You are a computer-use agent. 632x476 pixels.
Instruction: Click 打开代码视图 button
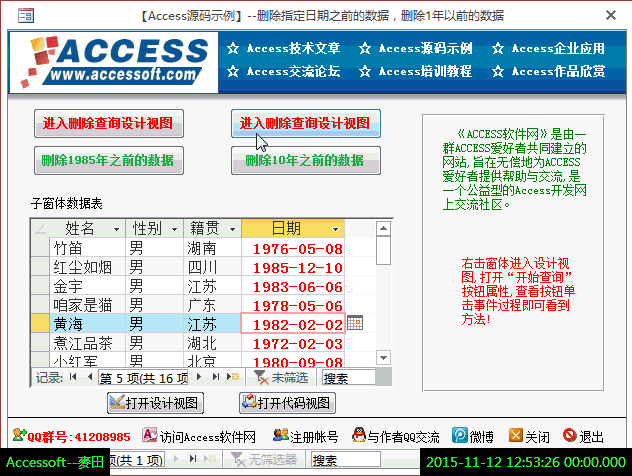click(287, 403)
